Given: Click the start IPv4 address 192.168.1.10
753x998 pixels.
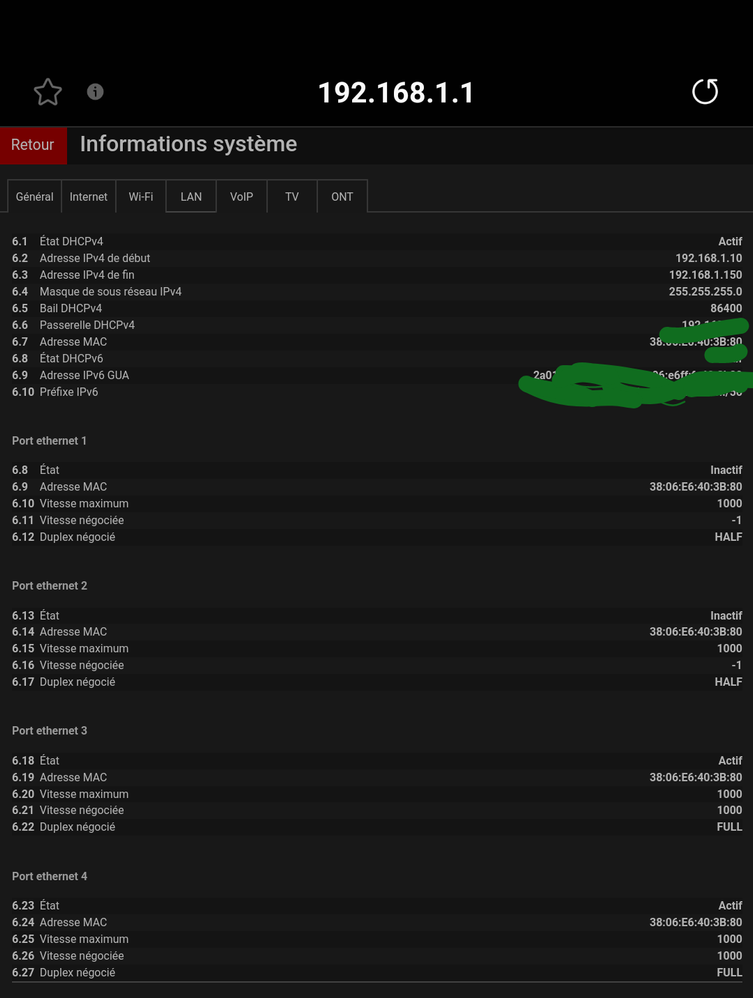Looking at the screenshot, I should click(x=708, y=258).
